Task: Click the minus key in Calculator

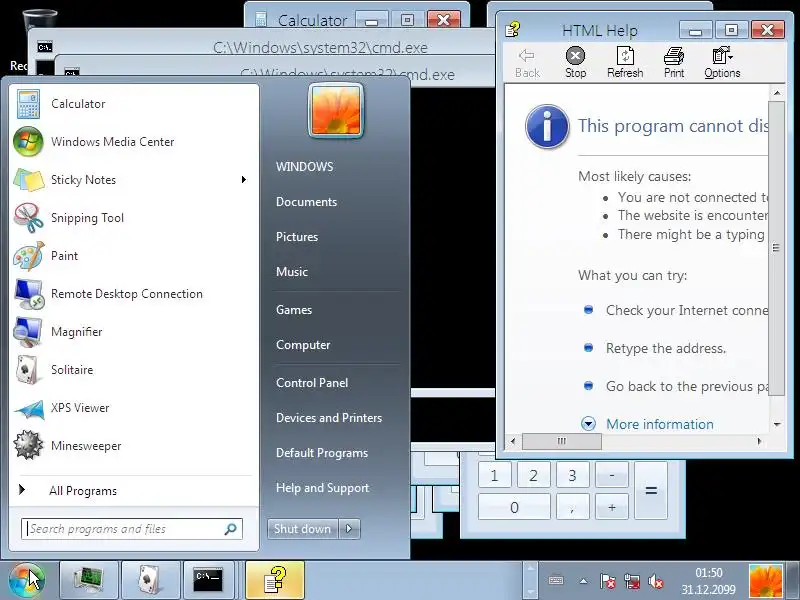Action: [612, 476]
